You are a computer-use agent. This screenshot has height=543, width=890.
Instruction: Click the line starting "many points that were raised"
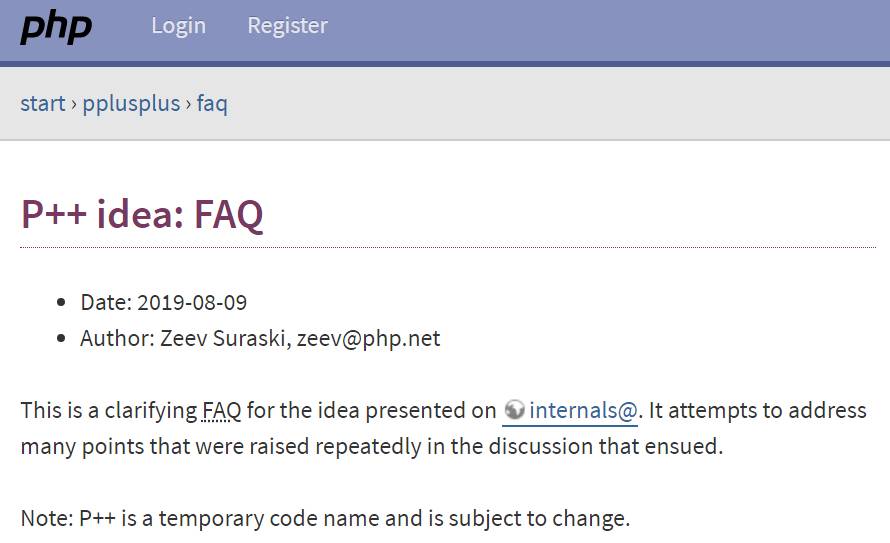coord(371,446)
